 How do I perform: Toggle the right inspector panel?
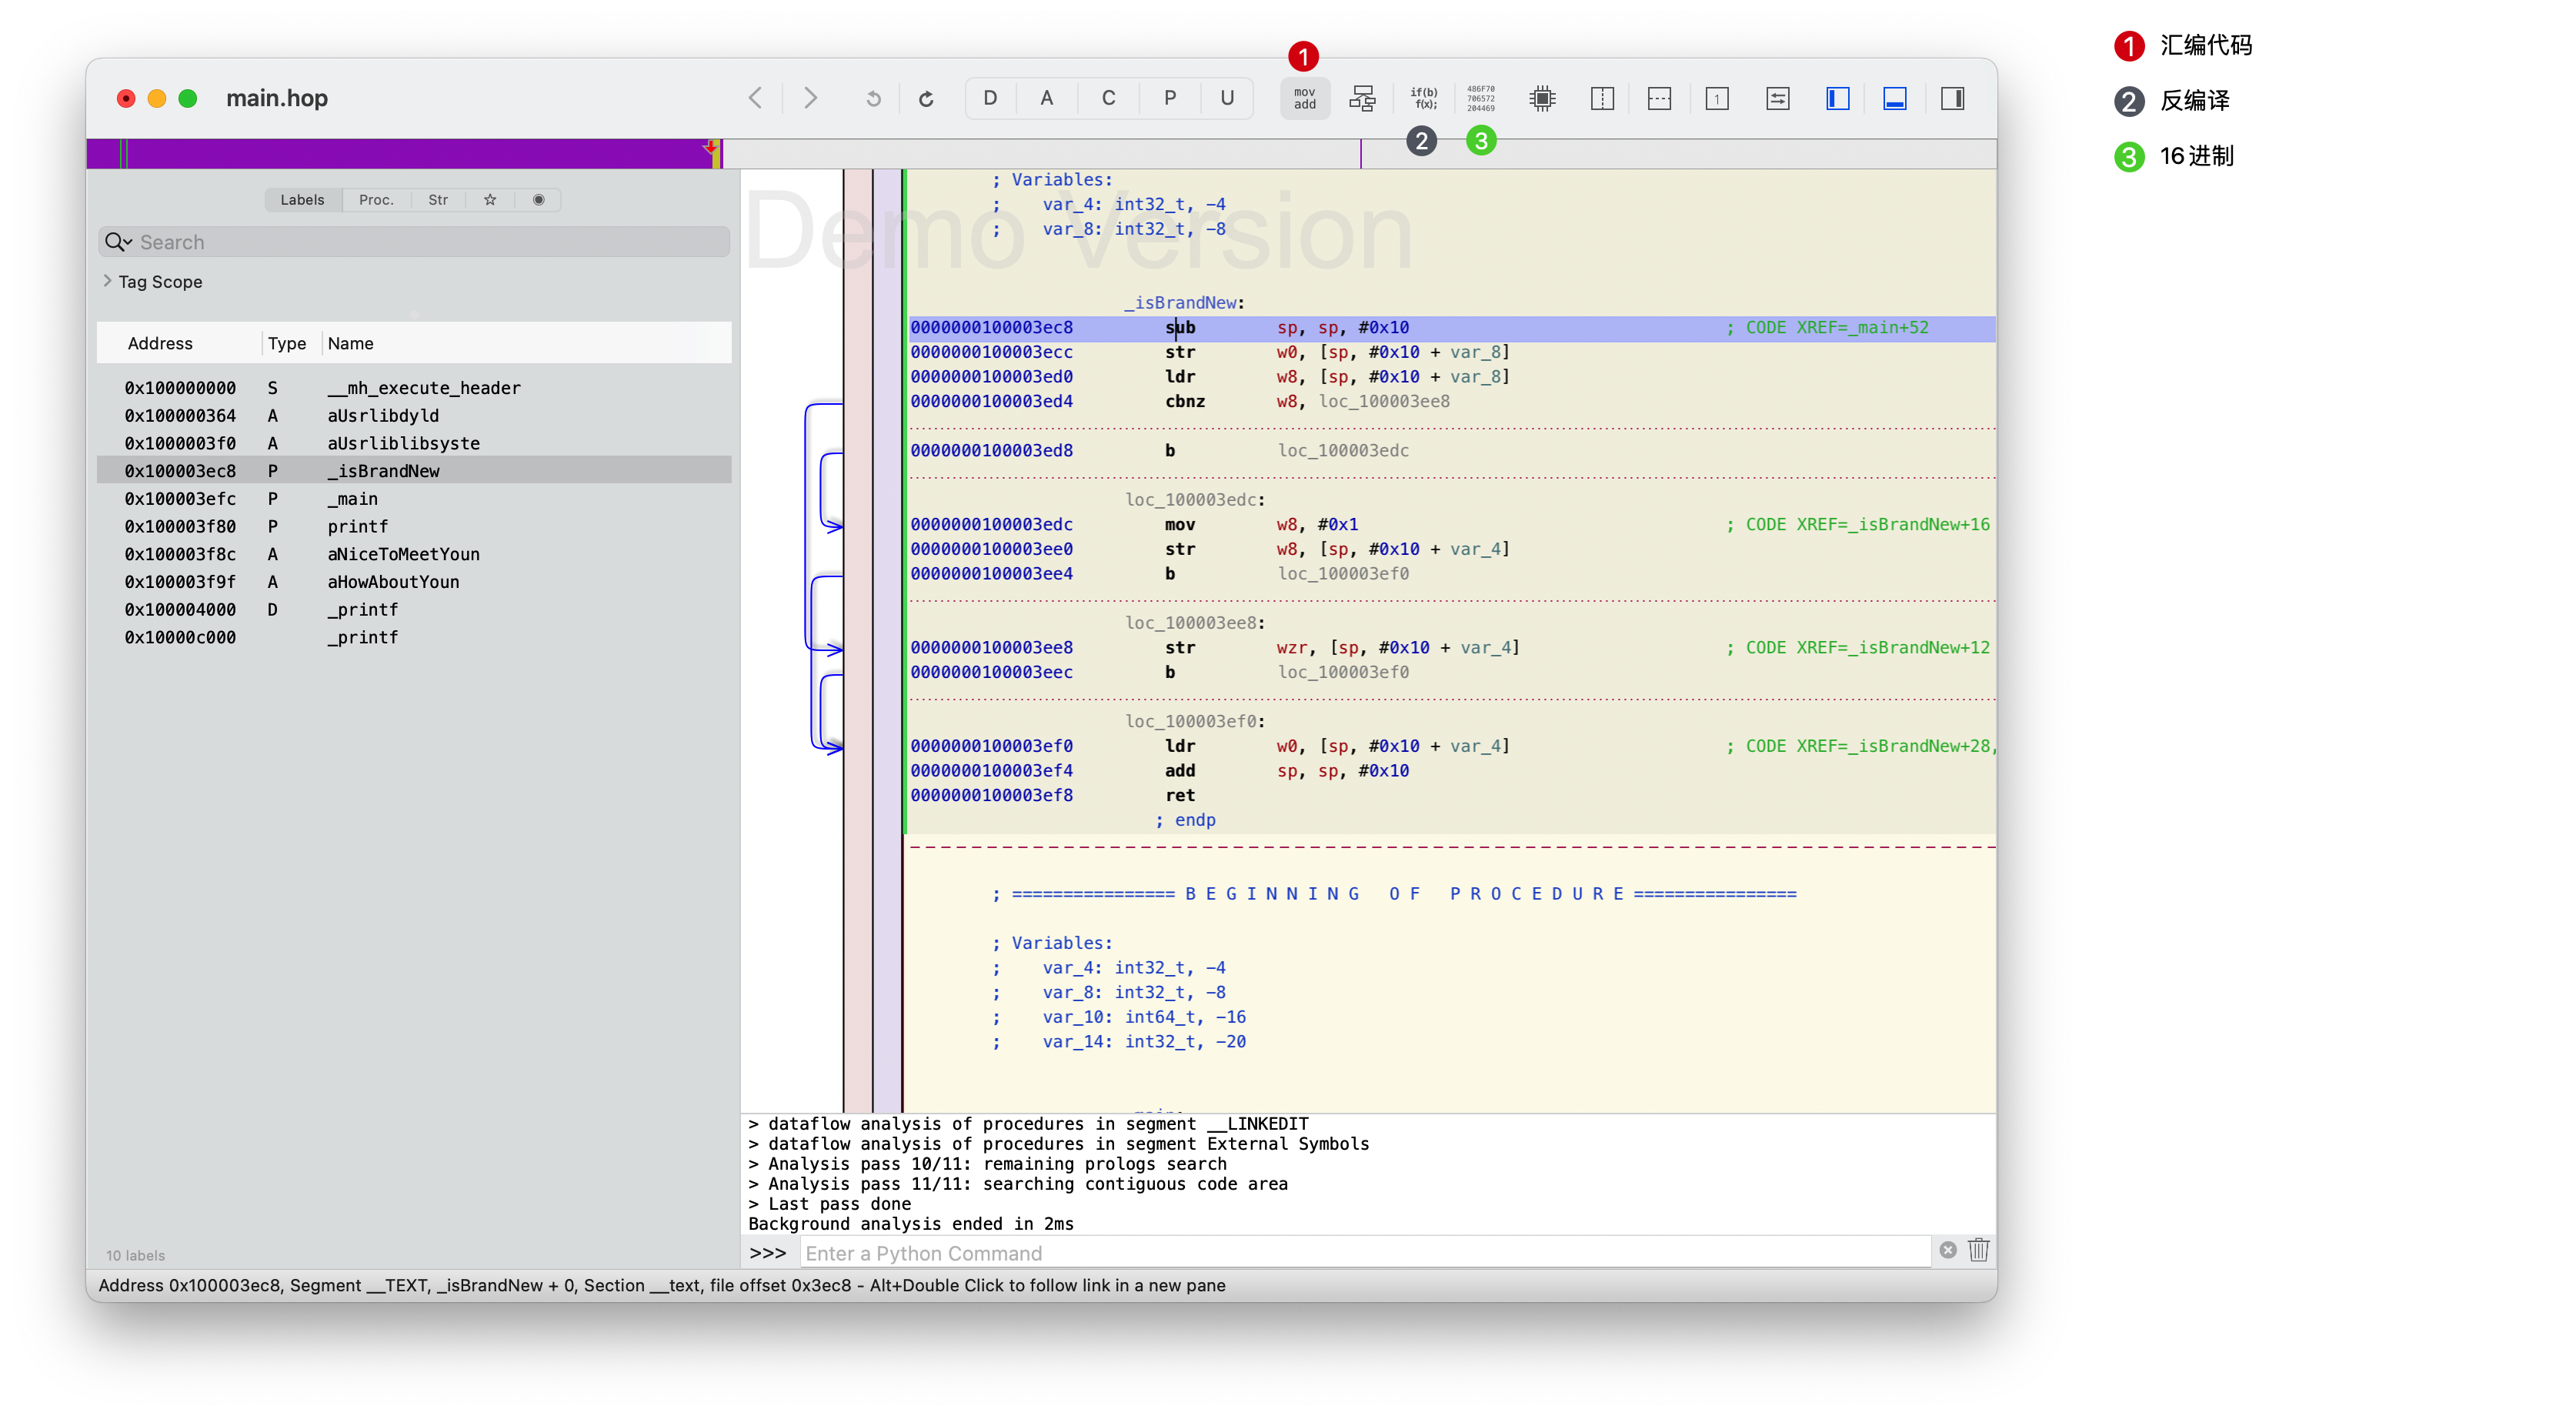coord(1952,98)
